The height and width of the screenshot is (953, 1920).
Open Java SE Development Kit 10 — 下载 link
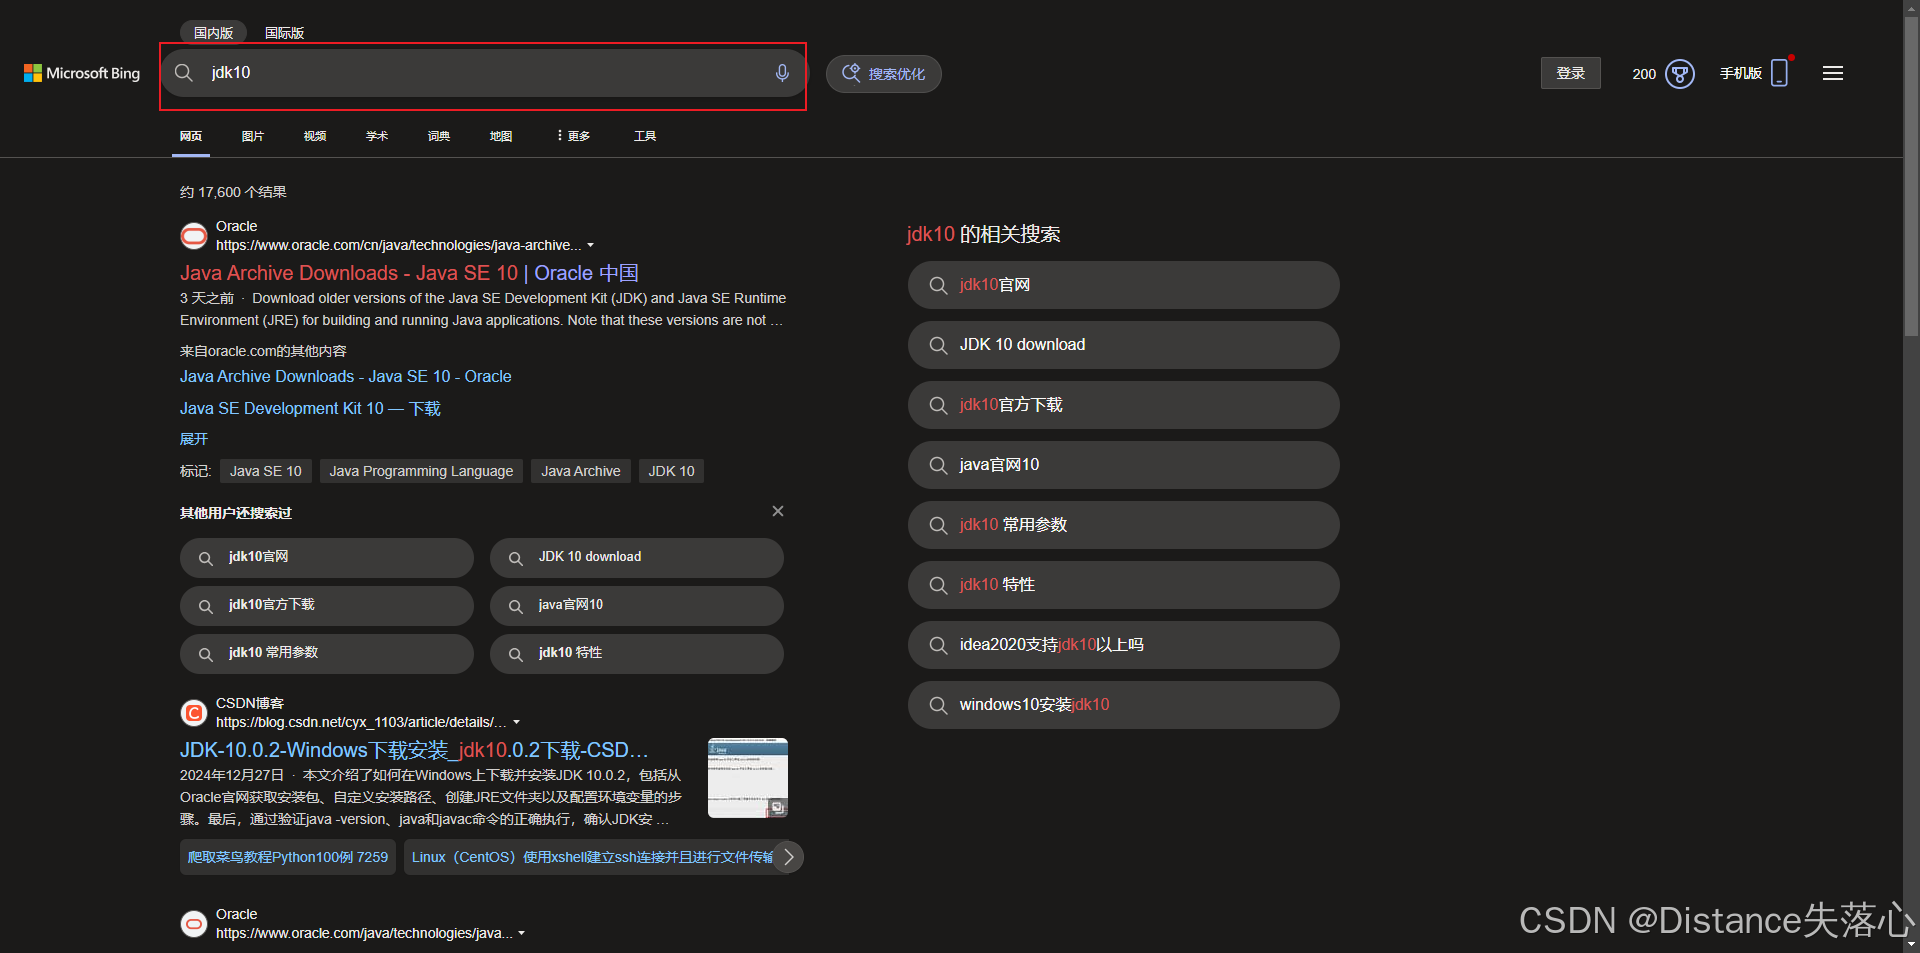(310, 408)
